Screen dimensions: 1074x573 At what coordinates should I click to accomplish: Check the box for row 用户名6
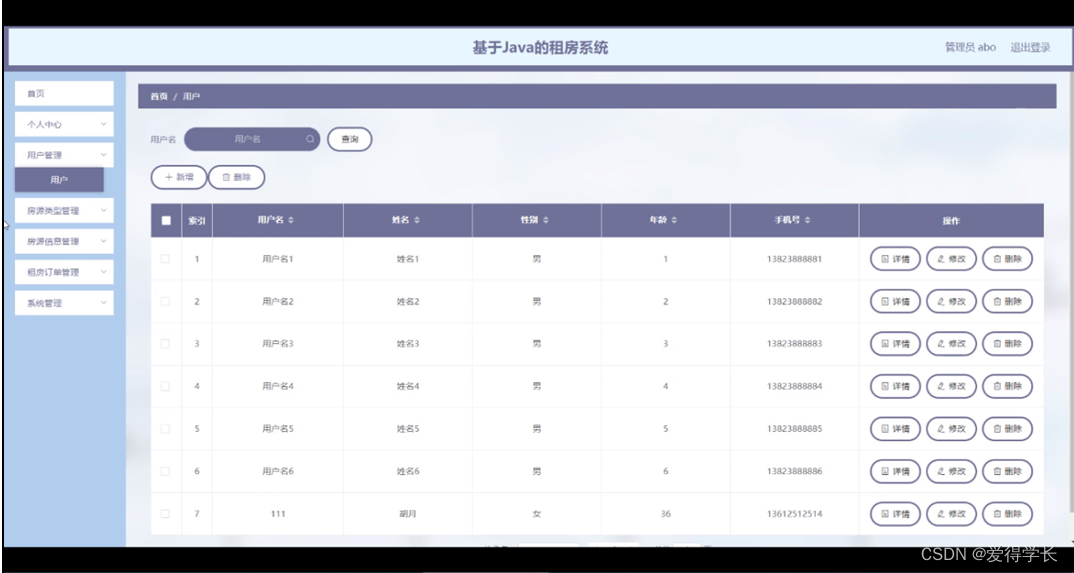pos(165,471)
